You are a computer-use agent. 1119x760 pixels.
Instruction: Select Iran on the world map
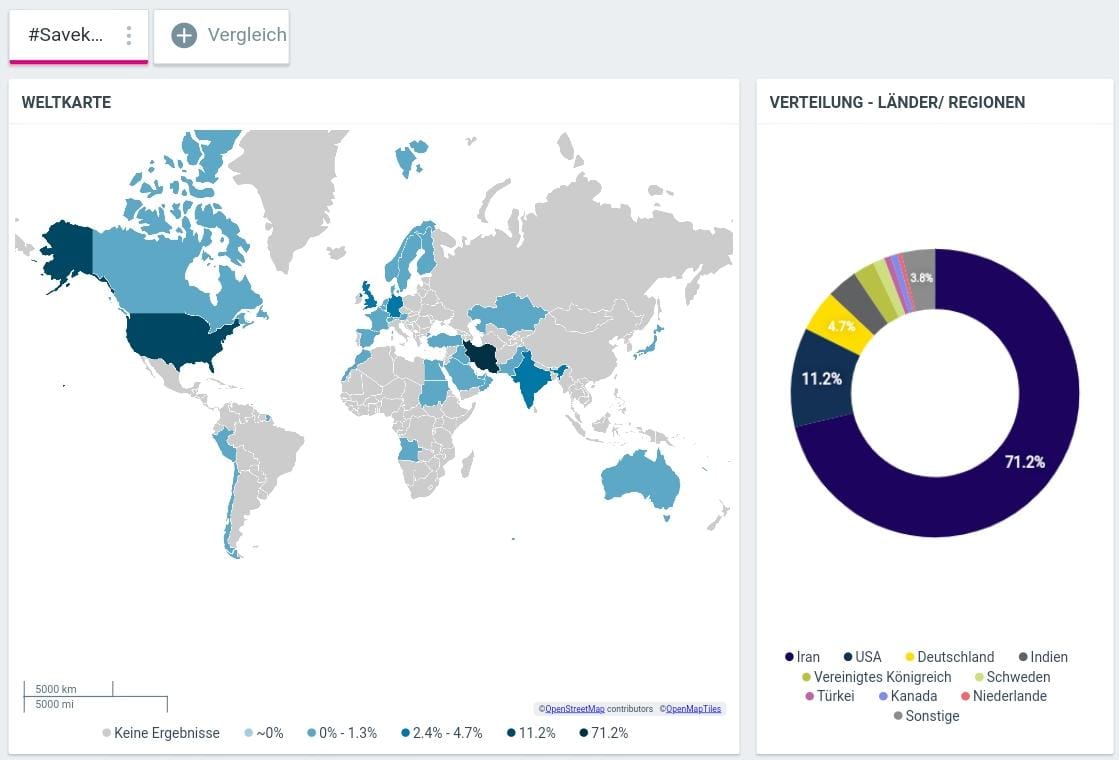[x=482, y=357]
